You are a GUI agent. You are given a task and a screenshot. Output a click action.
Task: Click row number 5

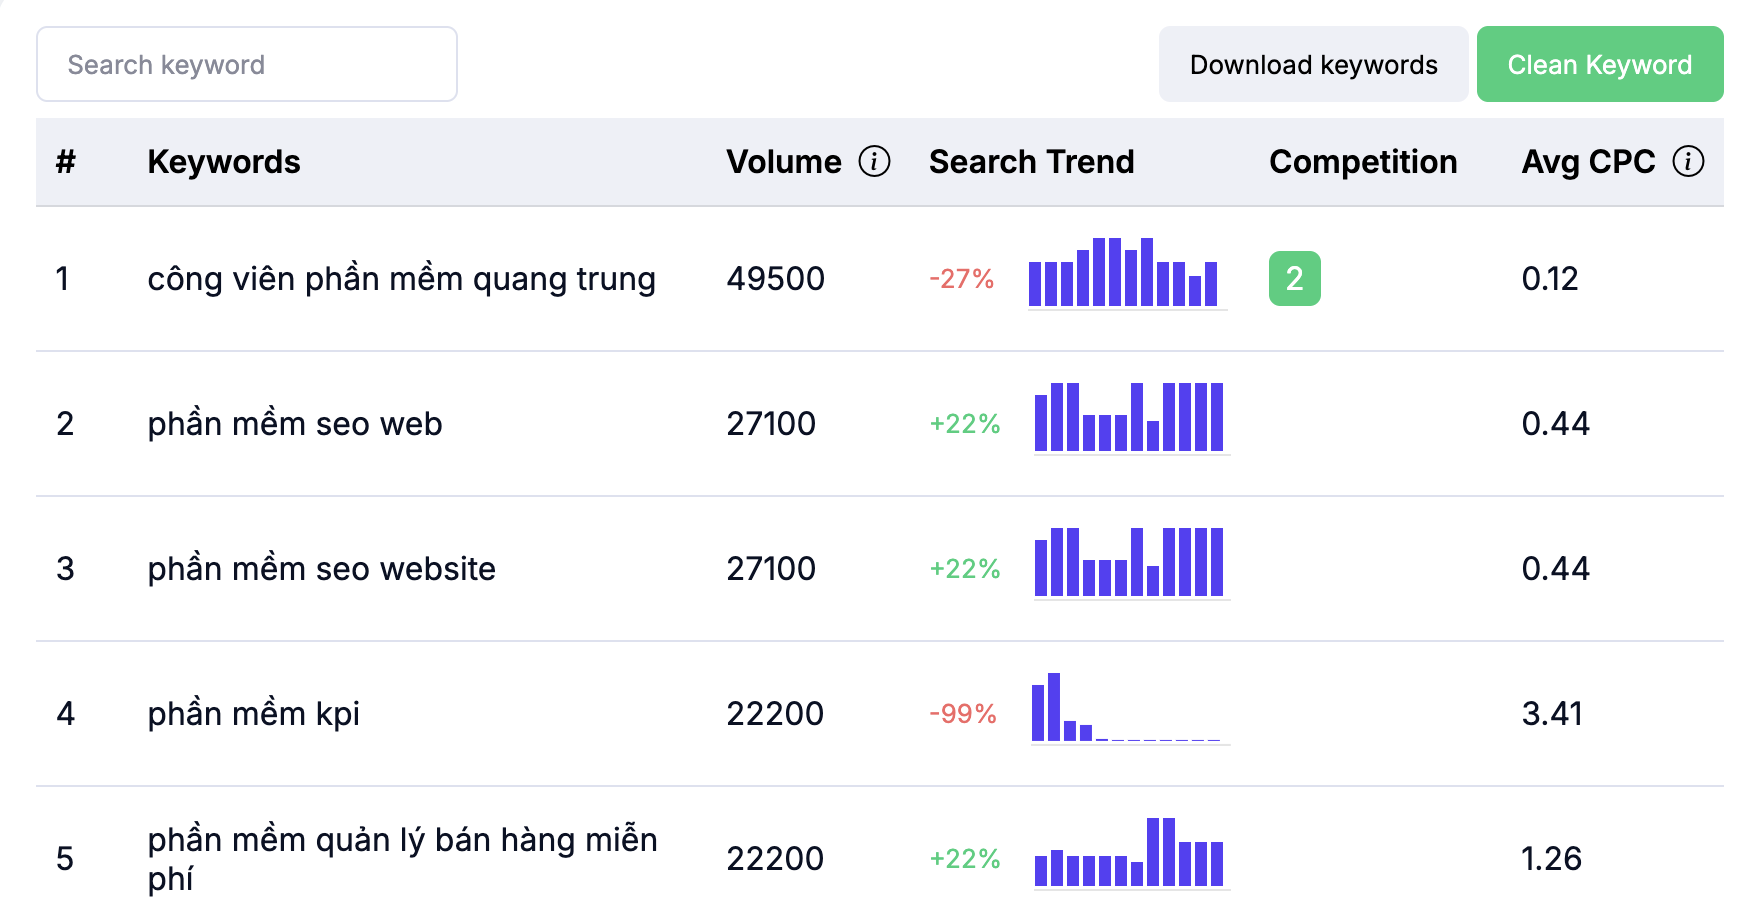[65, 858]
